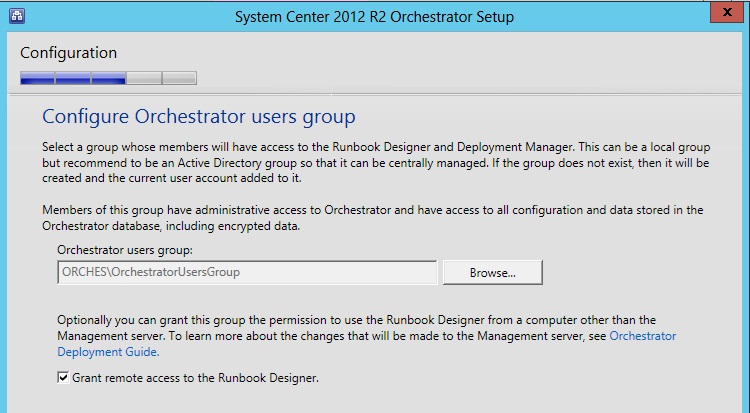Click the 'Orchestrator users group:' field label

tap(124, 249)
